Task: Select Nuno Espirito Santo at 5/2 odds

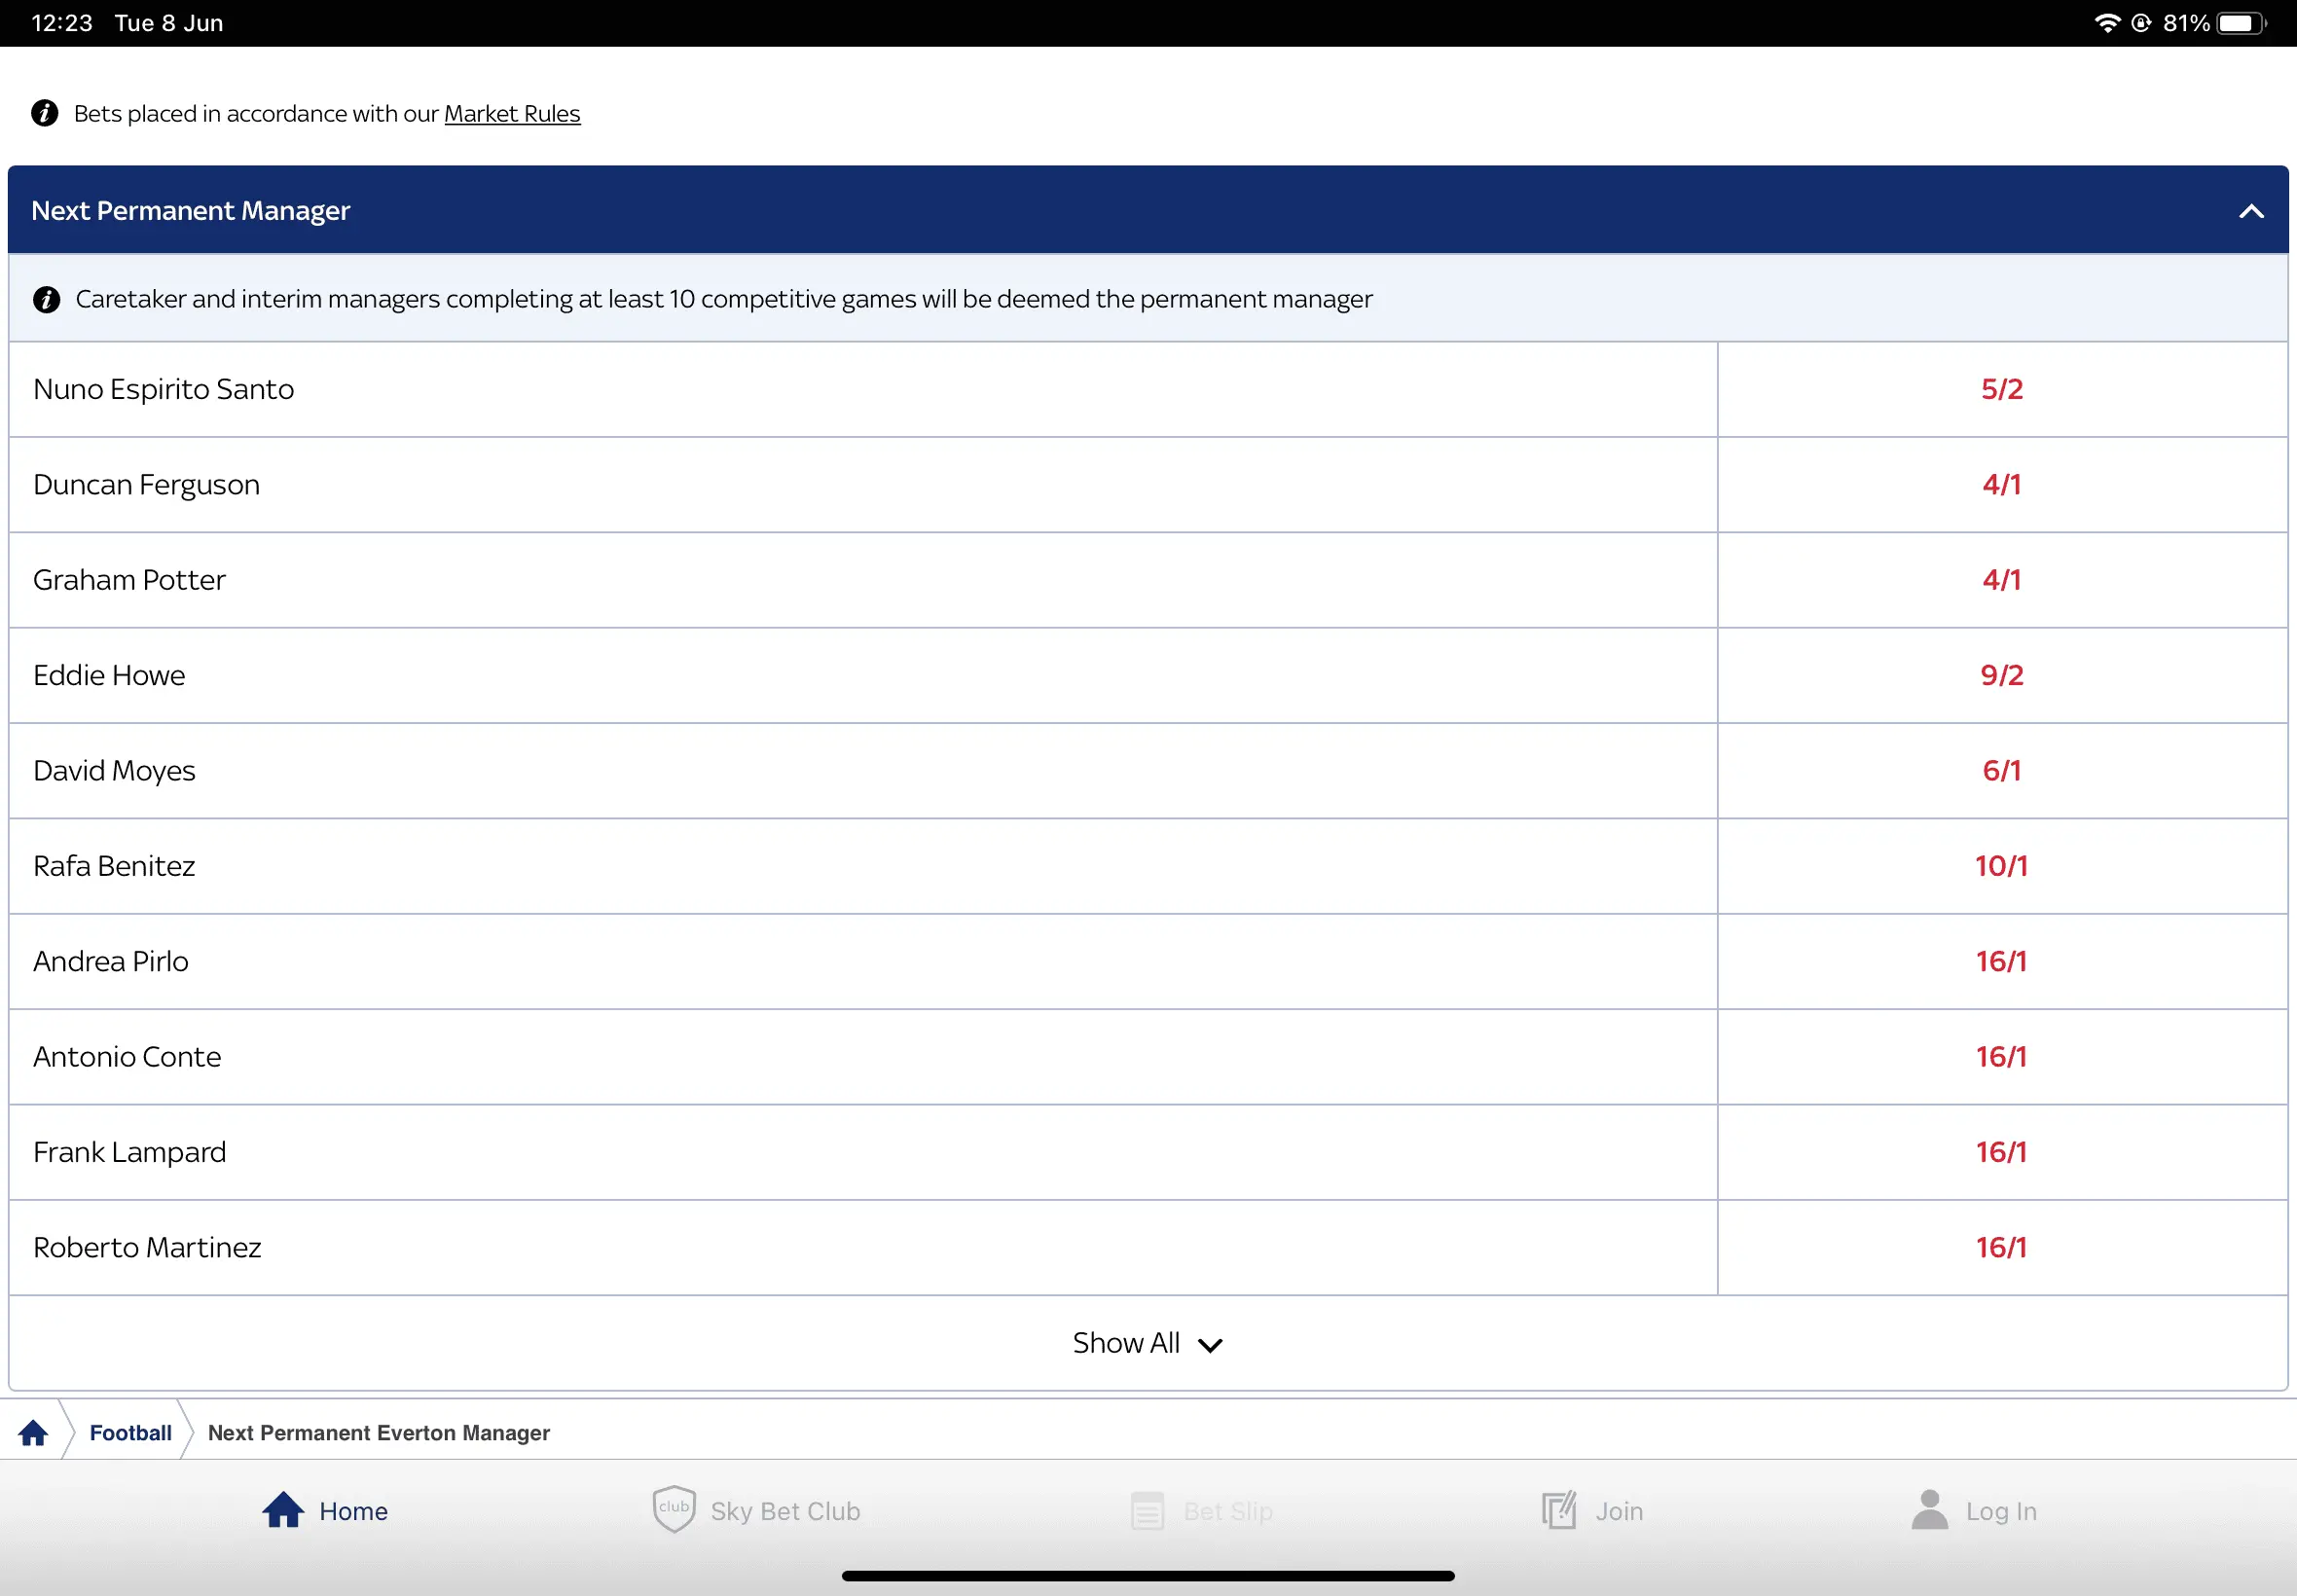Action: pos(2000,387)
